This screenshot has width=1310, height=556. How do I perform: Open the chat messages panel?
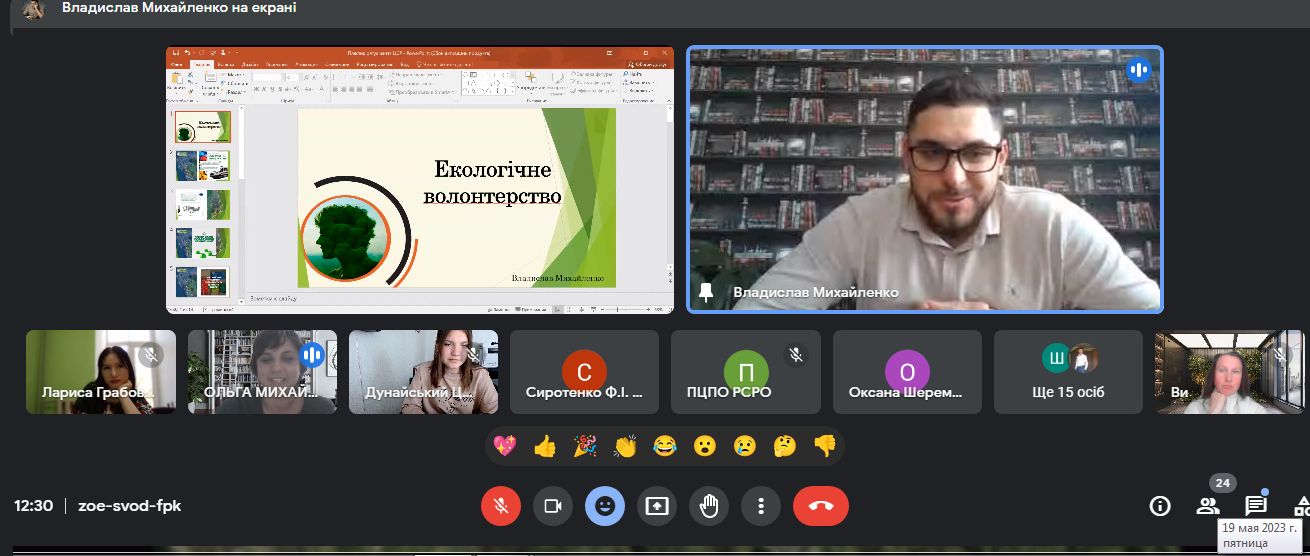[x=1256, y=506]
